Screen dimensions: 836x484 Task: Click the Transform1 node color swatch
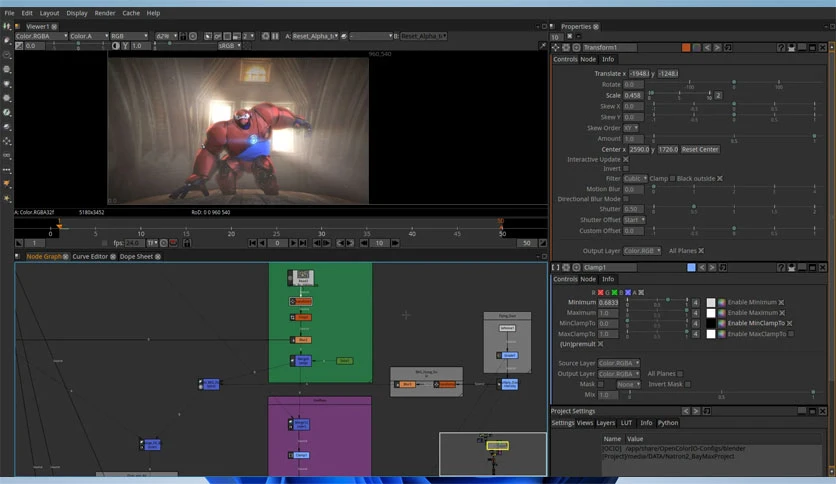coord(686,47)
